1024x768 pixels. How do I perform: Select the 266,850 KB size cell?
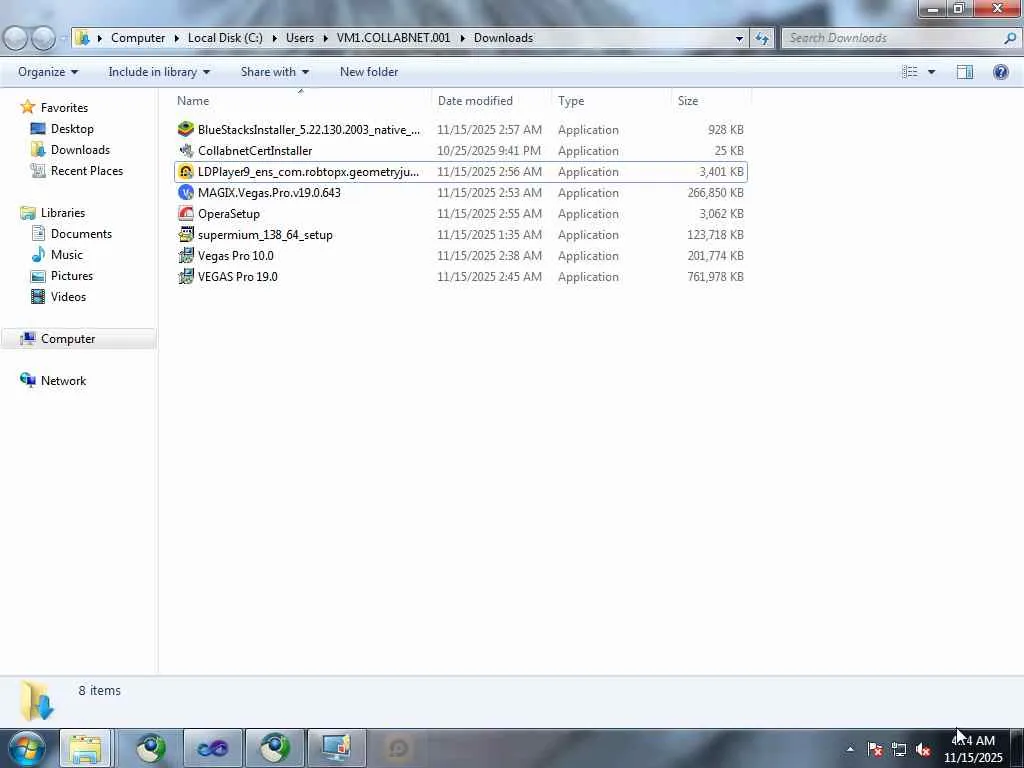[x=715, y=193]
